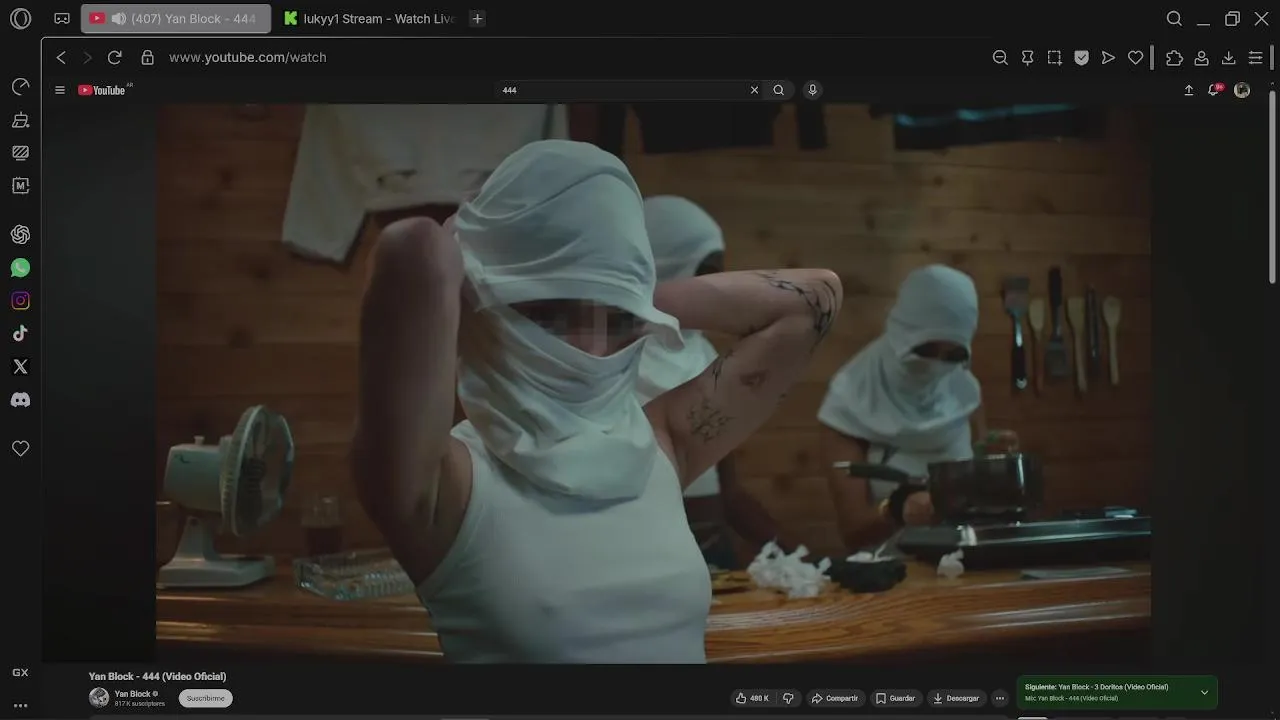The height and width of the screenshot is (720, 1280).
Task: Open ChatGPT from the sidebar
Action: (x=20, y=235)
